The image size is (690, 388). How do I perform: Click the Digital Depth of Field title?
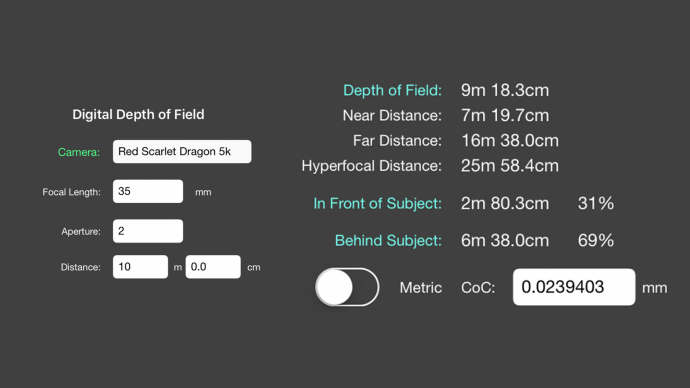tap(138, 114)
